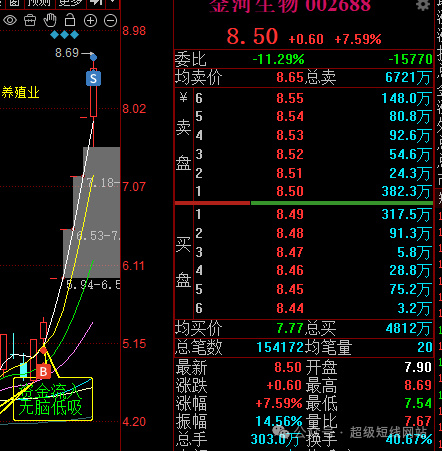Click the ¥ toggle in order book
This screenshot has height=451, width=442.
[184, 98]
